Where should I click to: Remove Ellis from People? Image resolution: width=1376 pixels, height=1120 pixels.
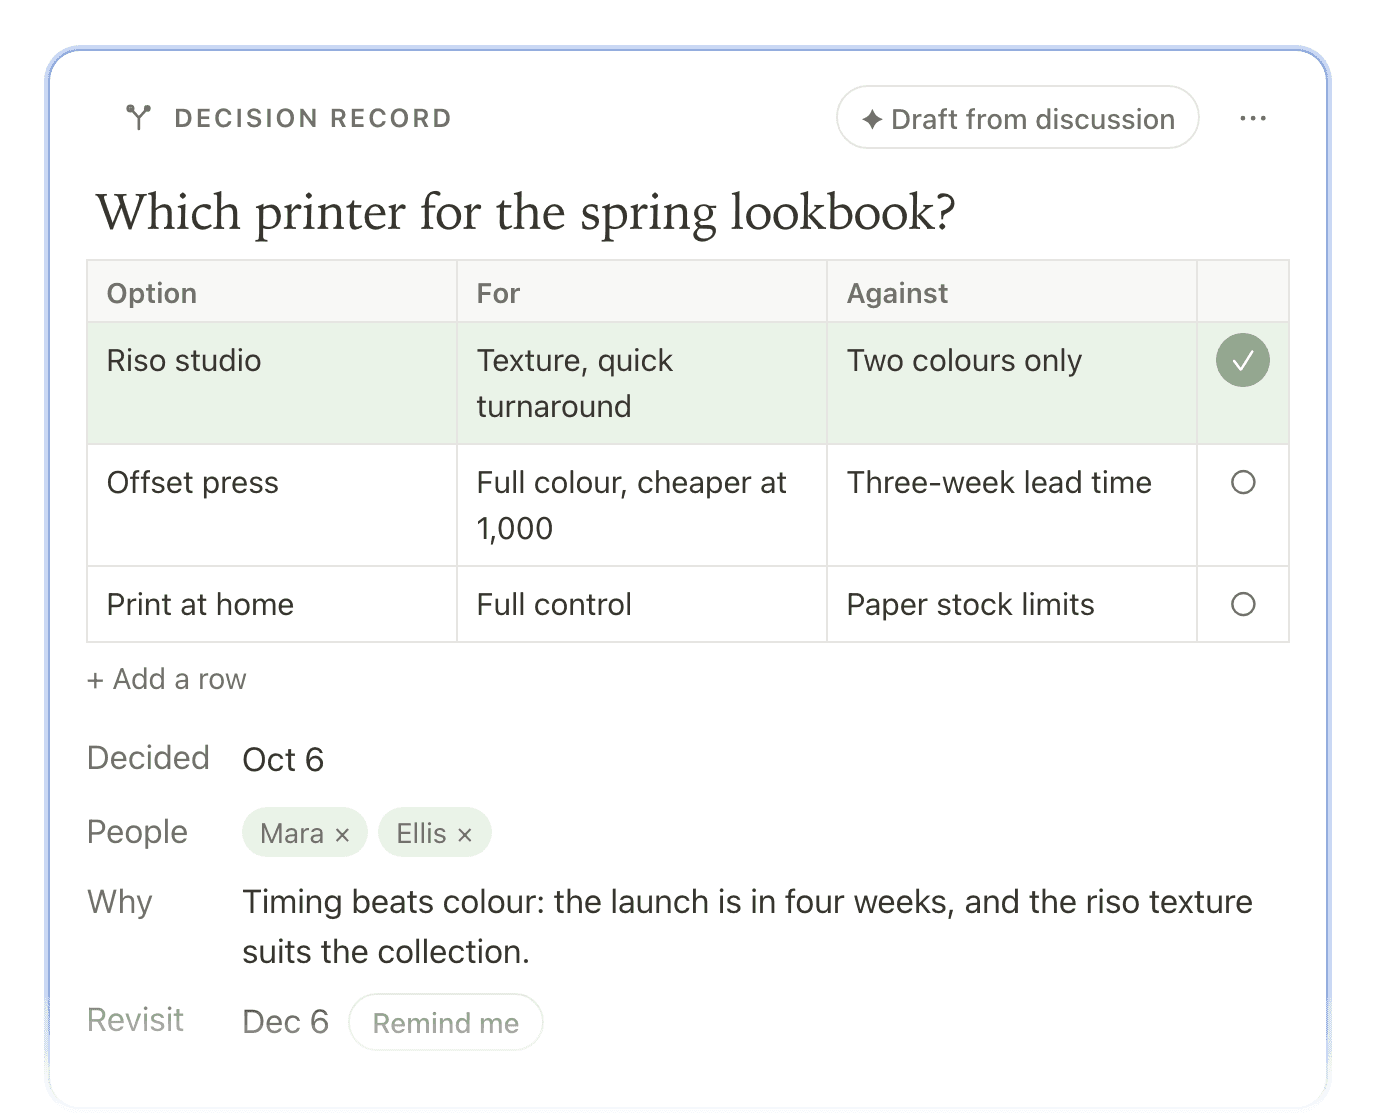464,835
